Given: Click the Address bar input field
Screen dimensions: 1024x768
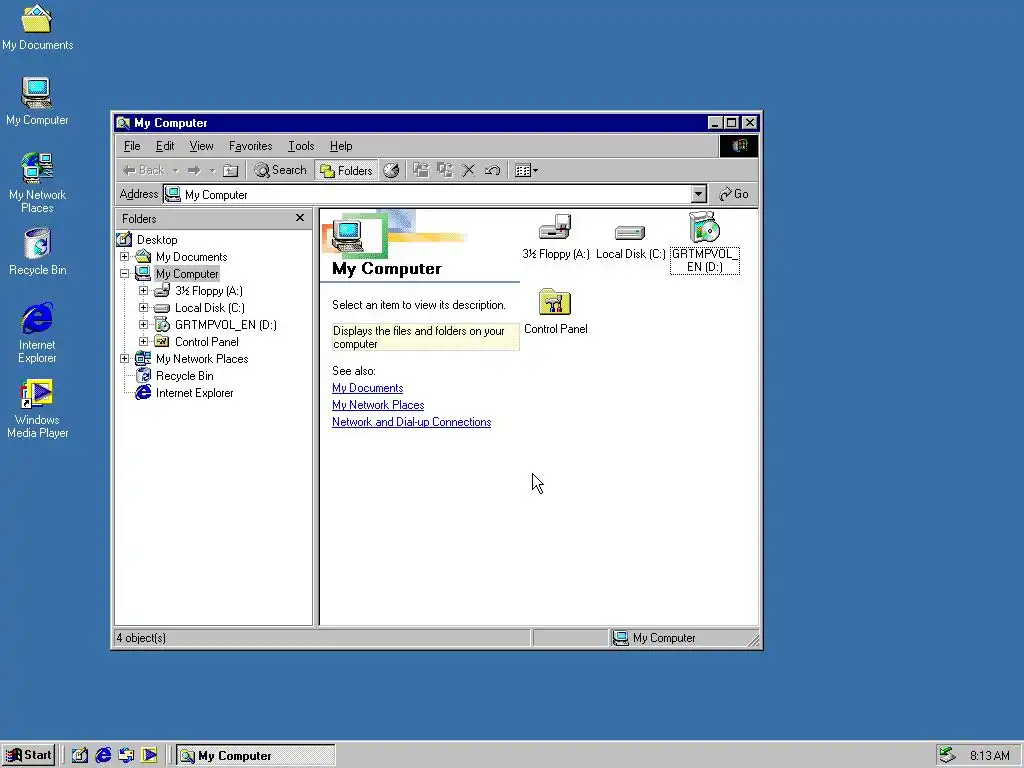Looking at the screenshot, I should 428,195.
